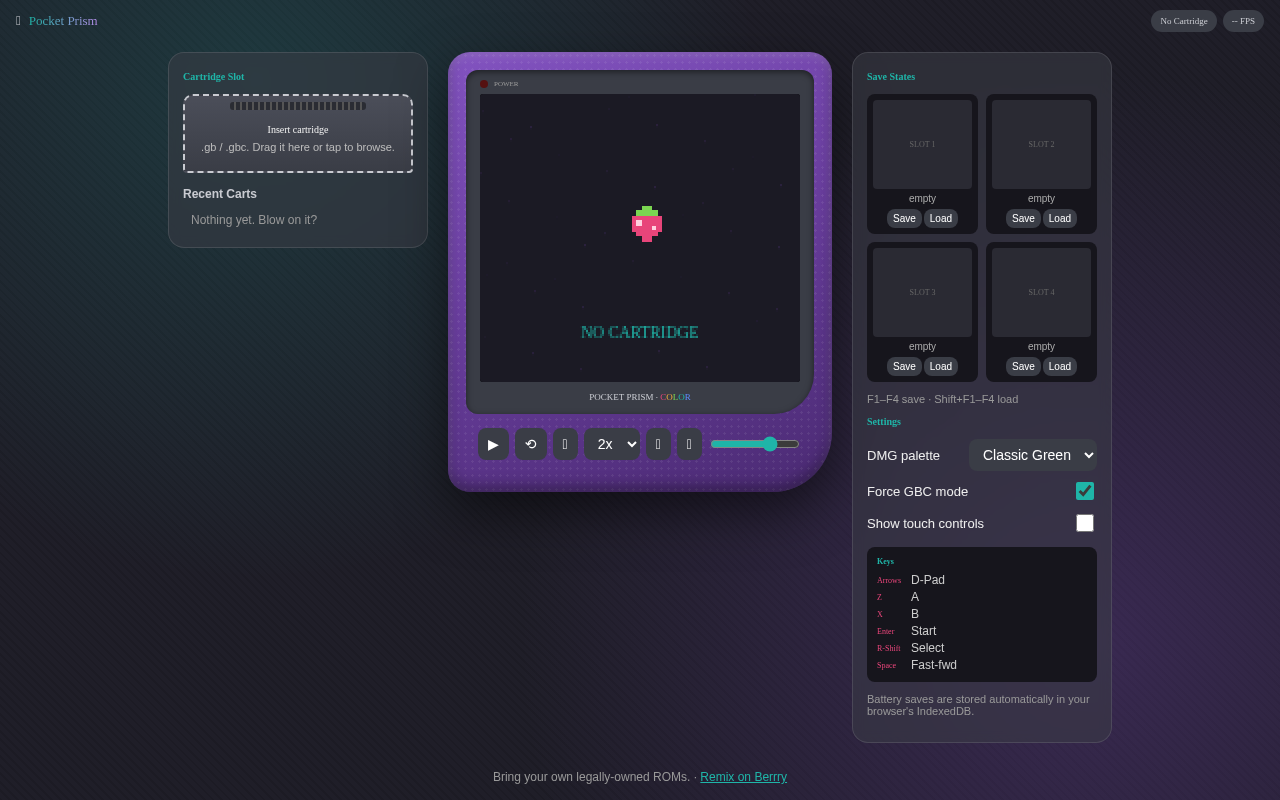
Task: Save state to Slot 2
Action: click(x=1023, y=218)
